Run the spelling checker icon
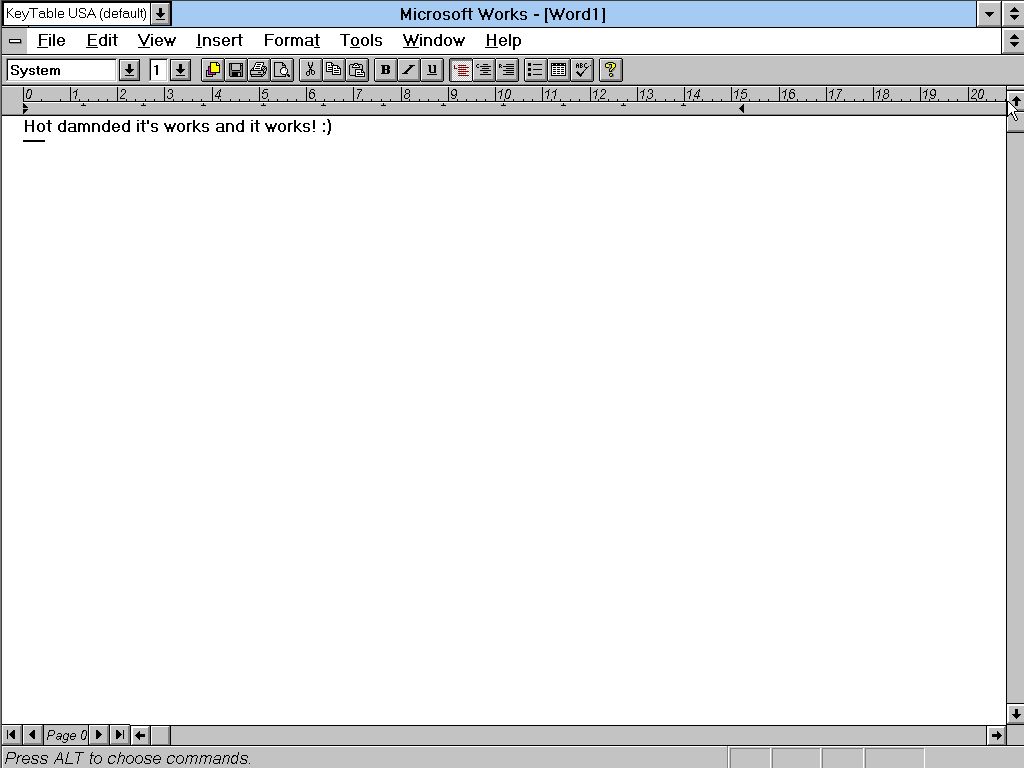1024x768 pixels. [x=582, y=70]
